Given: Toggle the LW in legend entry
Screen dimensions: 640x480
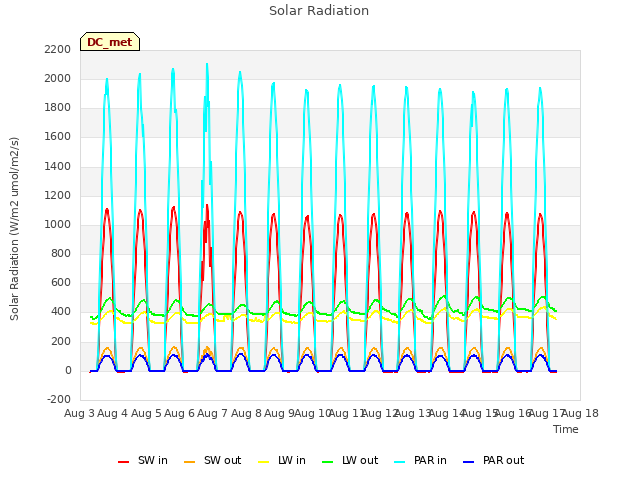Looking at the screenshot, I should (282, 460).
